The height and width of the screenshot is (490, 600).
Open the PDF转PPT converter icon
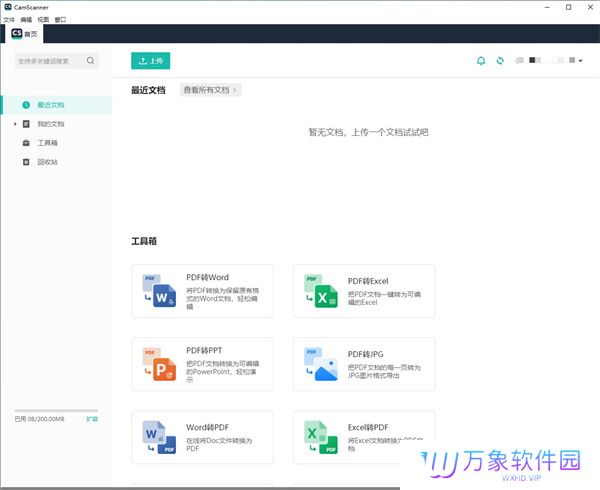(x=159, y=364)
